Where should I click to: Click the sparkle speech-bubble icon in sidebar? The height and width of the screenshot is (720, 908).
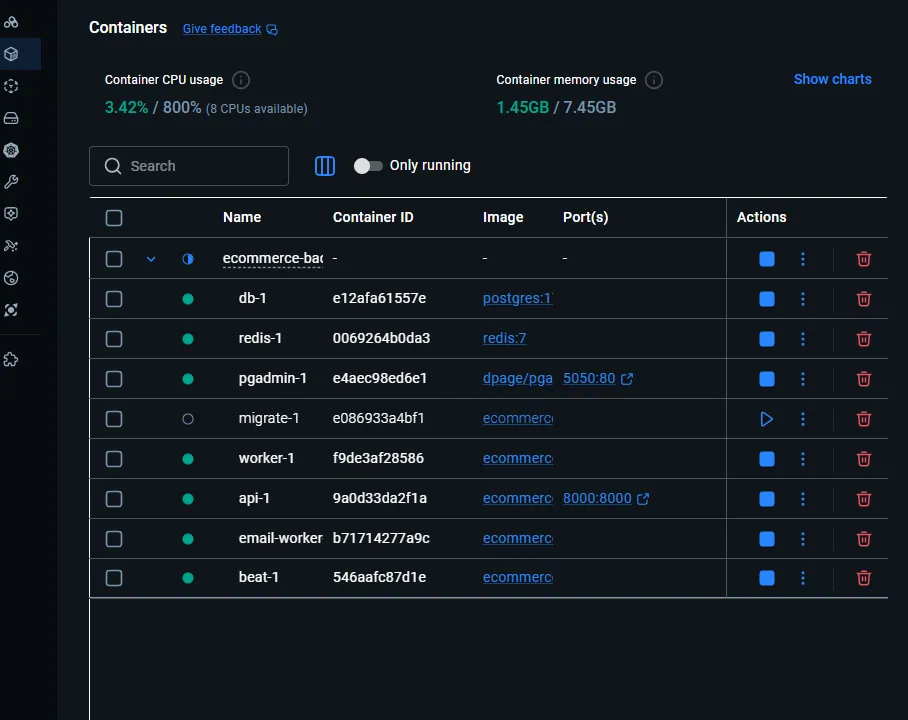(x=12, y=214)
